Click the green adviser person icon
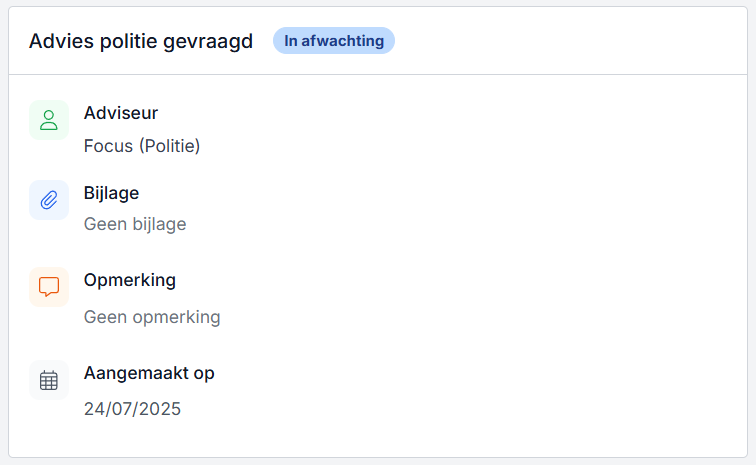Screen dimensions: 756x465 (x=49, y=120)
